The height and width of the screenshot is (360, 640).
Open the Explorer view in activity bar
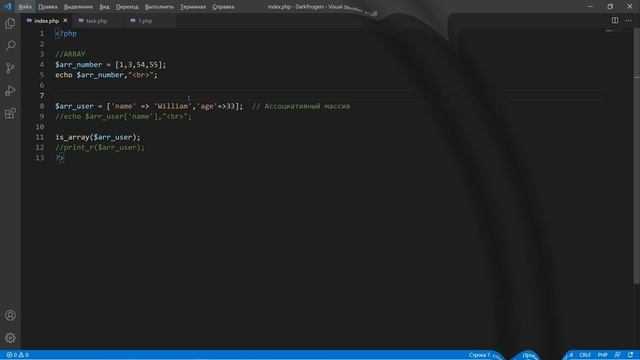(x=10, y=23)
